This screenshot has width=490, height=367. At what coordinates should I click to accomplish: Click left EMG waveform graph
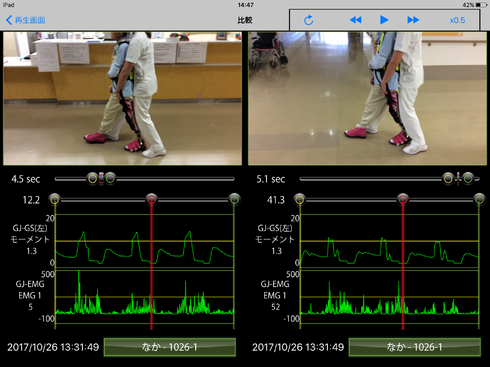[145, 297]
